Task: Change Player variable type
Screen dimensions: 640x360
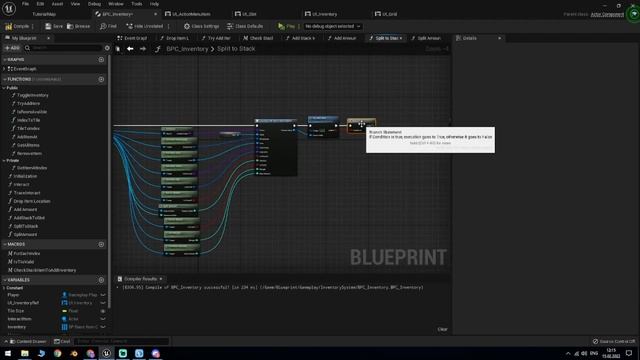Action: [x=80, y=295]
